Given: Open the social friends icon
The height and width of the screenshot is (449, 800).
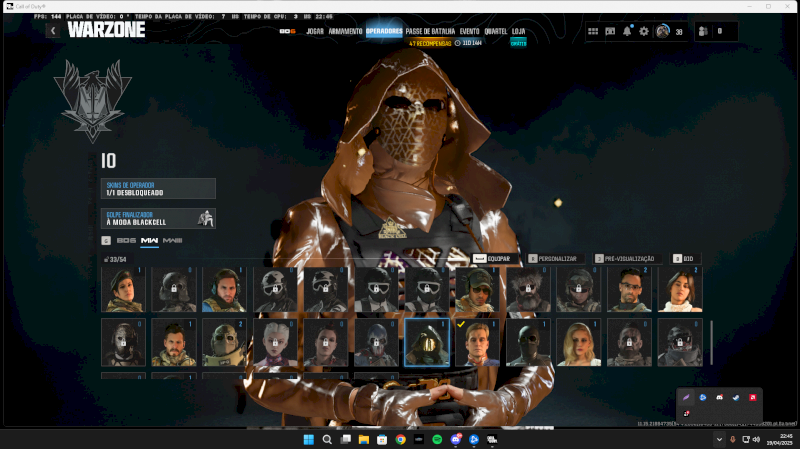Looking at the screenshot, I should click(703, 31).
